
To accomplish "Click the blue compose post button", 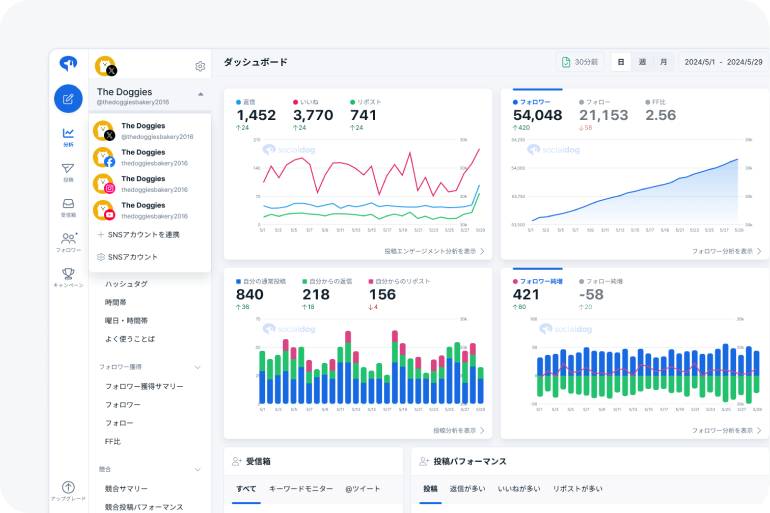I will [x=68, y=98].
